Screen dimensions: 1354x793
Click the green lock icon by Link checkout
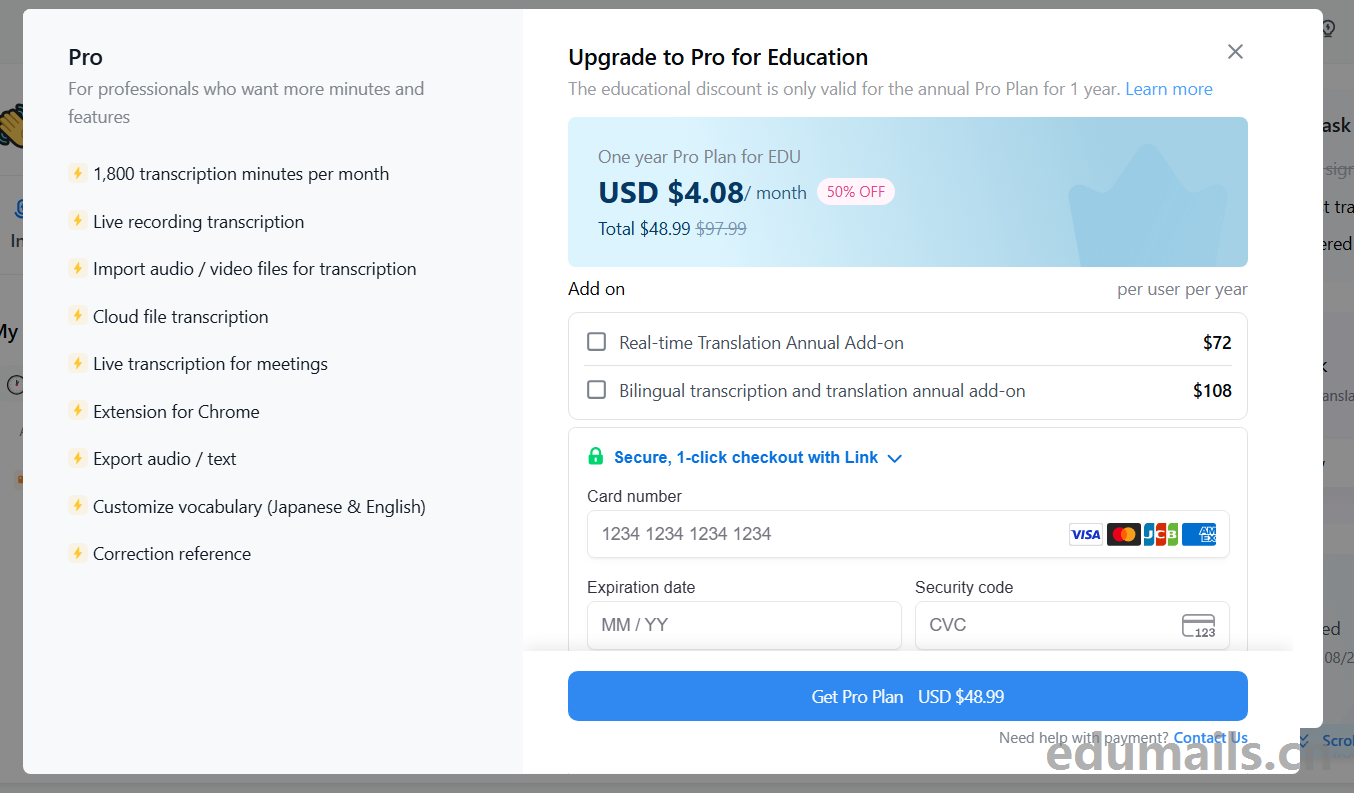point(596,457)
